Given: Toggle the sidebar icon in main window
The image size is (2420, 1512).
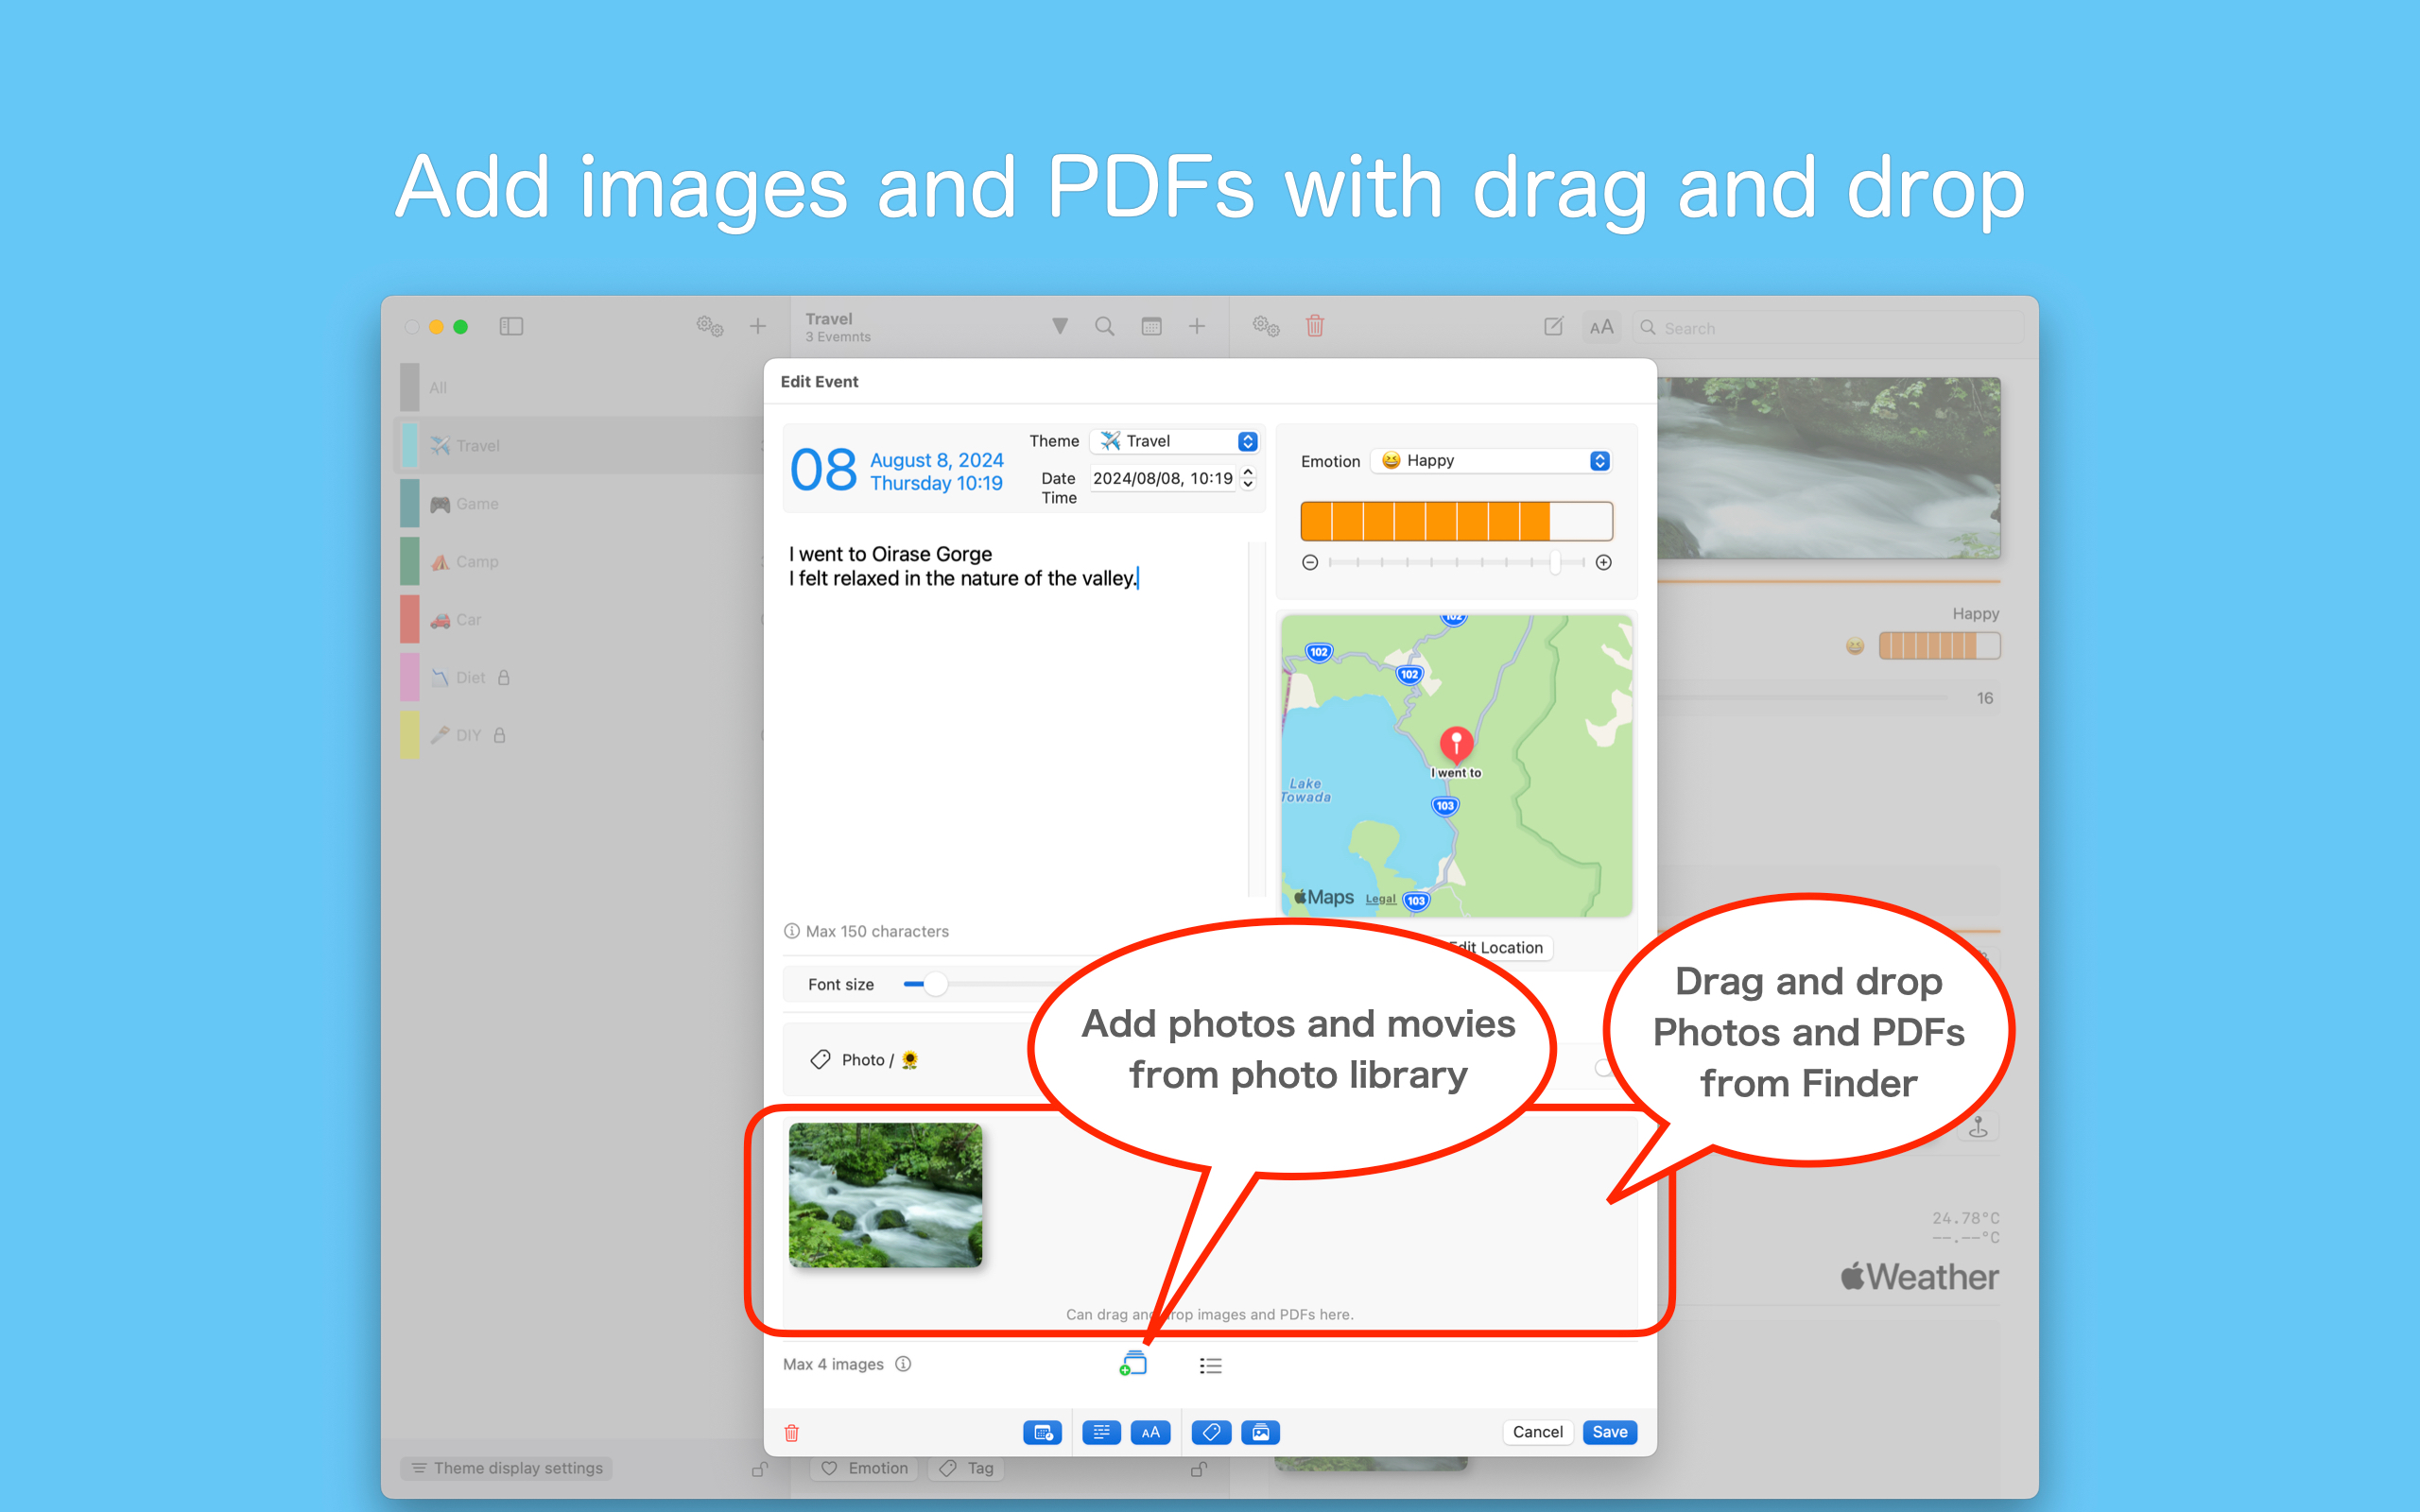Looking at the screenshot, I should click(511, 326).
